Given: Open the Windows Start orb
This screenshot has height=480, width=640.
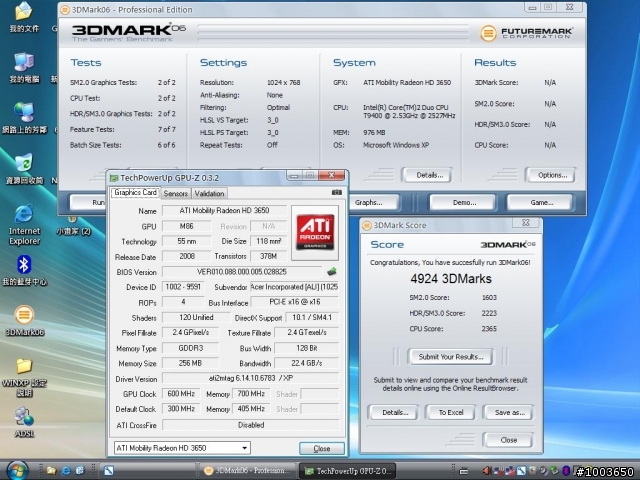Looking at the screenshot, I should (16, 470).
